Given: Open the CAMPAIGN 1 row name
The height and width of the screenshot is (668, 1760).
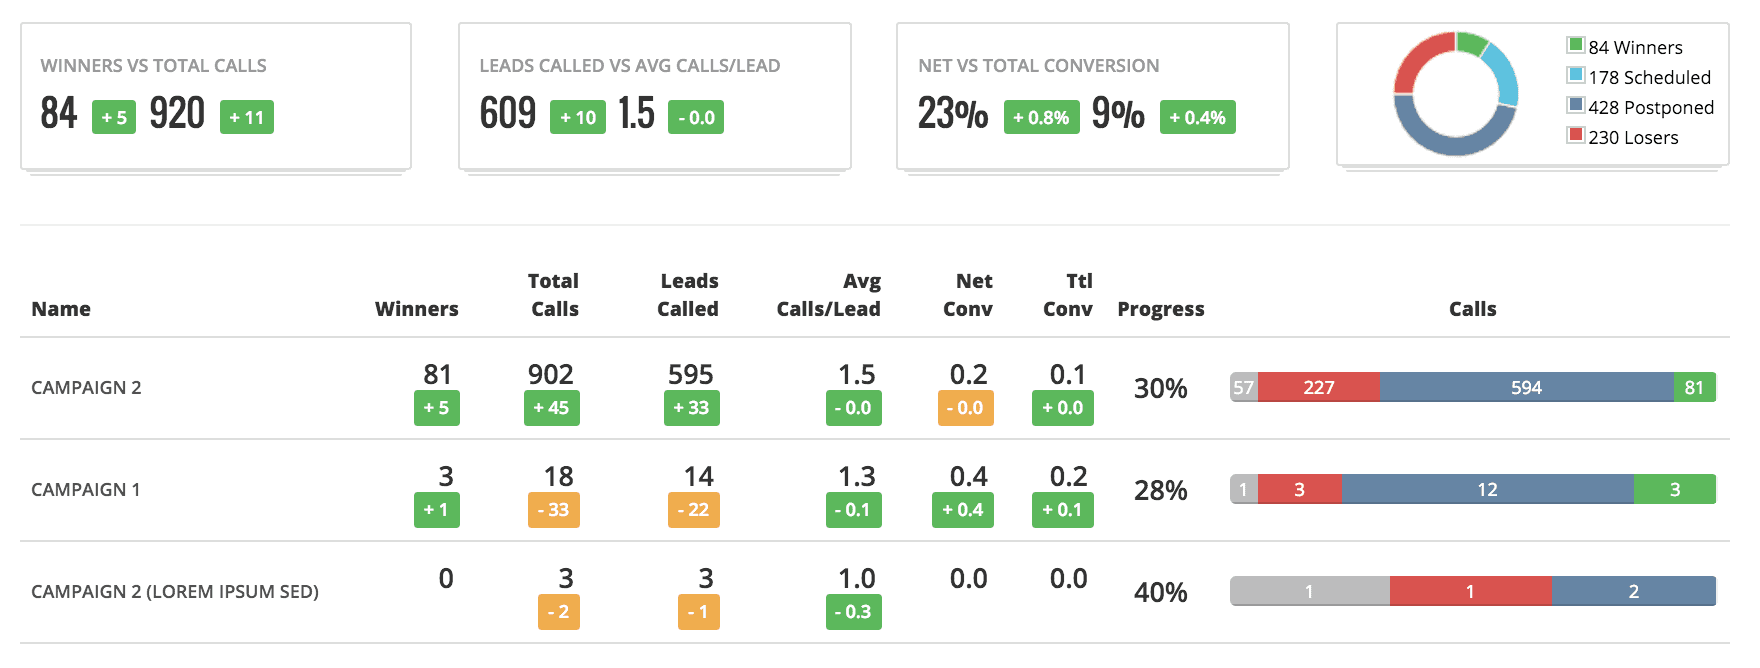Looking at the screenshot, I should (85, 490).
